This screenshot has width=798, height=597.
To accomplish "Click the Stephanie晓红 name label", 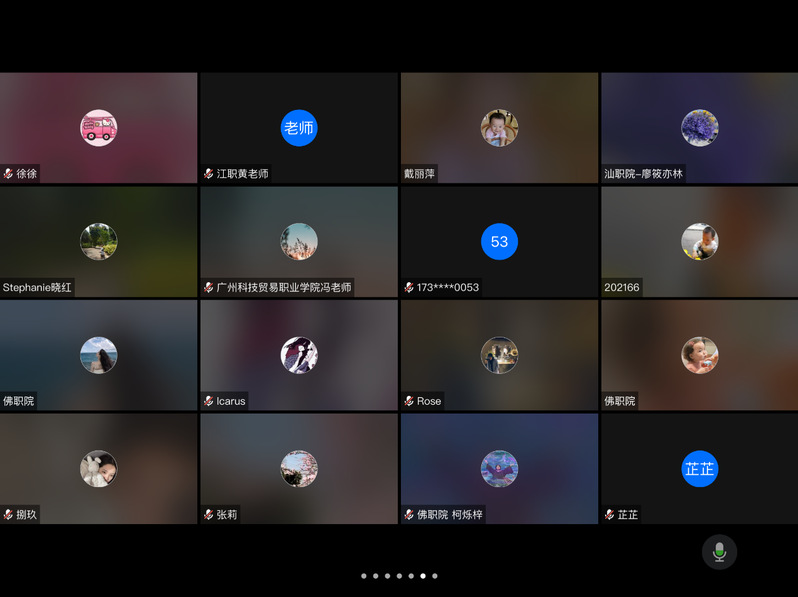I will coord(37,288).
